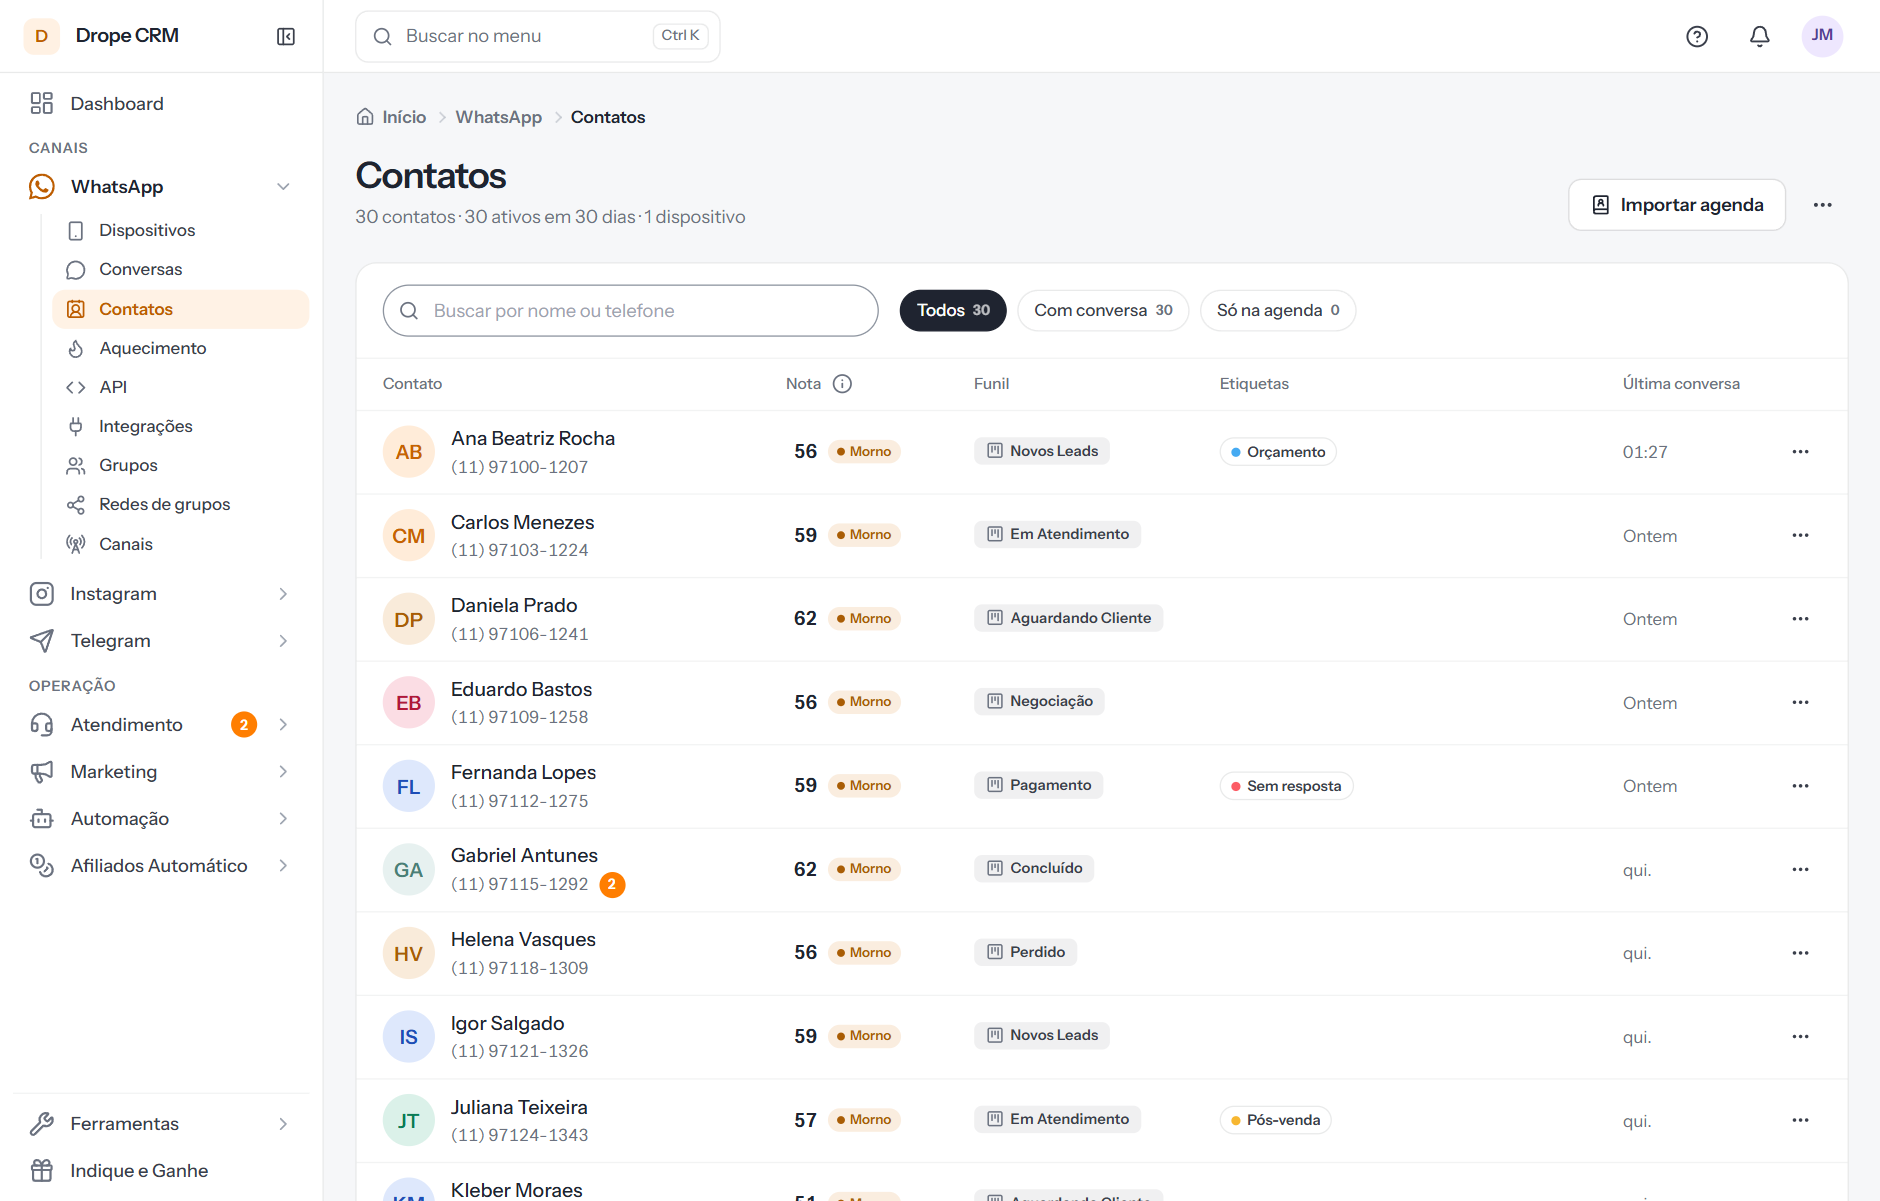
Task: Click the Concluído funnel tag
Action: point(1034,868)
